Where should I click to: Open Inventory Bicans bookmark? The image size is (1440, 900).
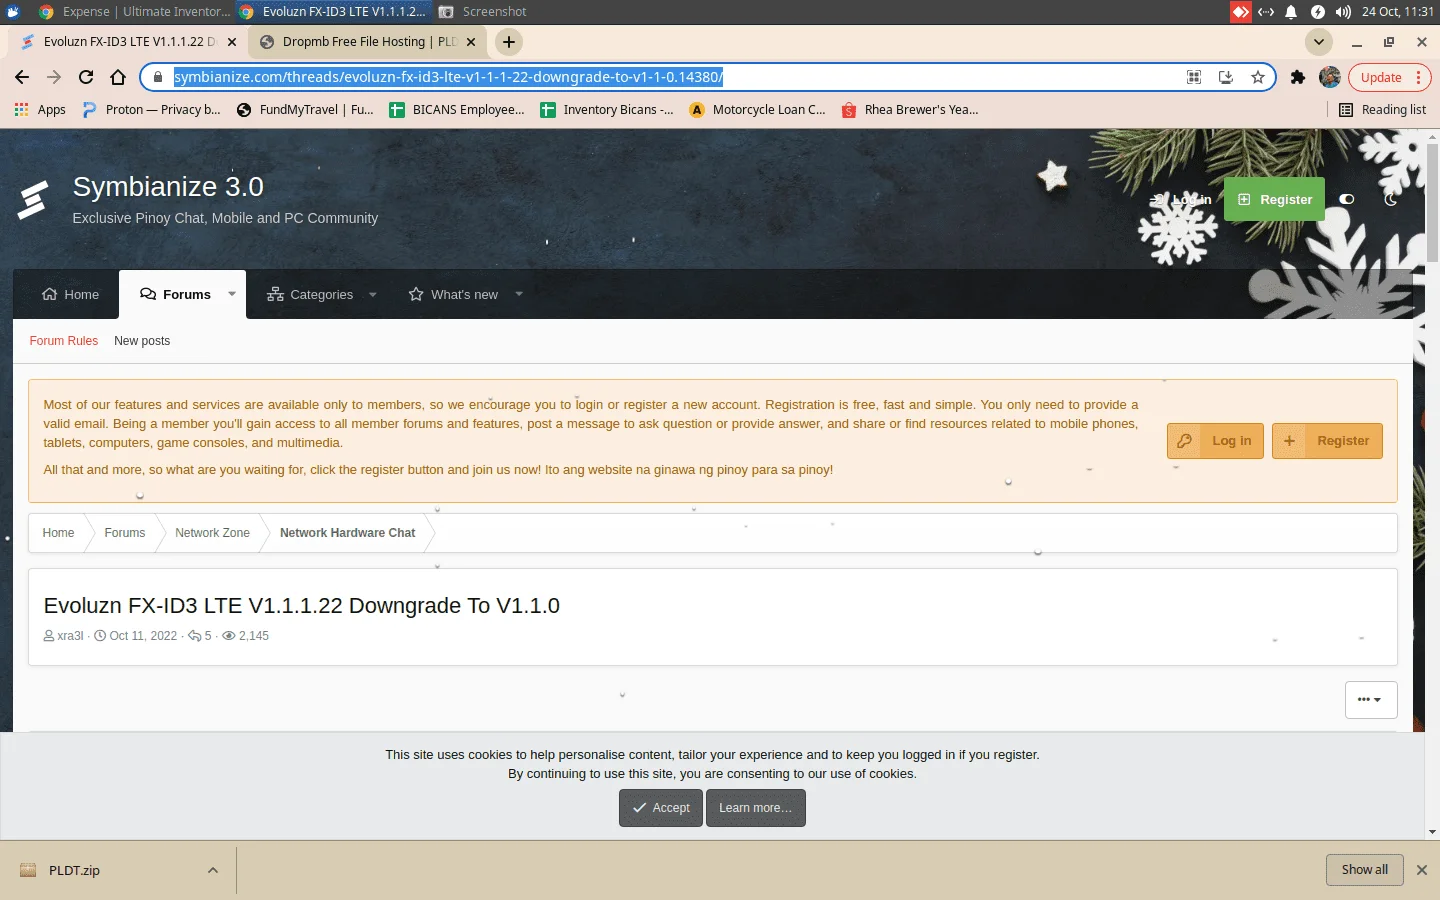(x=607, y=110)
